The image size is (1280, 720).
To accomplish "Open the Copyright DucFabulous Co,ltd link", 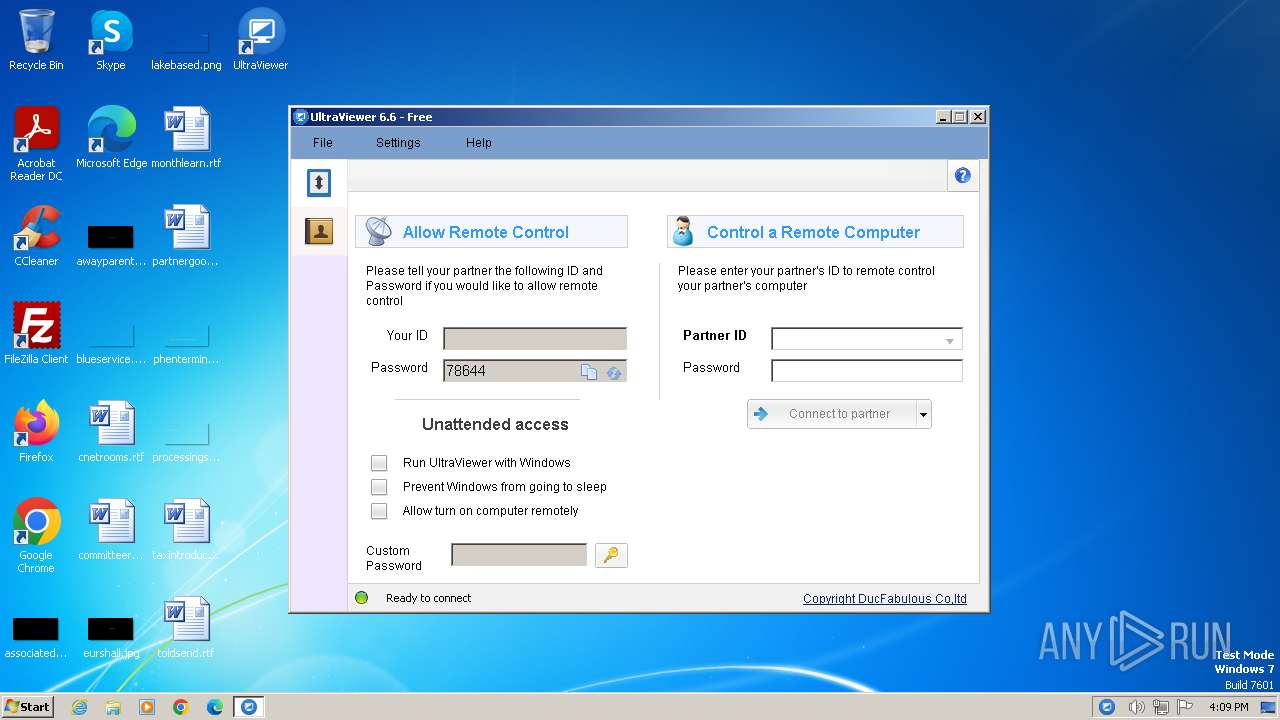I will pos(885,599).
